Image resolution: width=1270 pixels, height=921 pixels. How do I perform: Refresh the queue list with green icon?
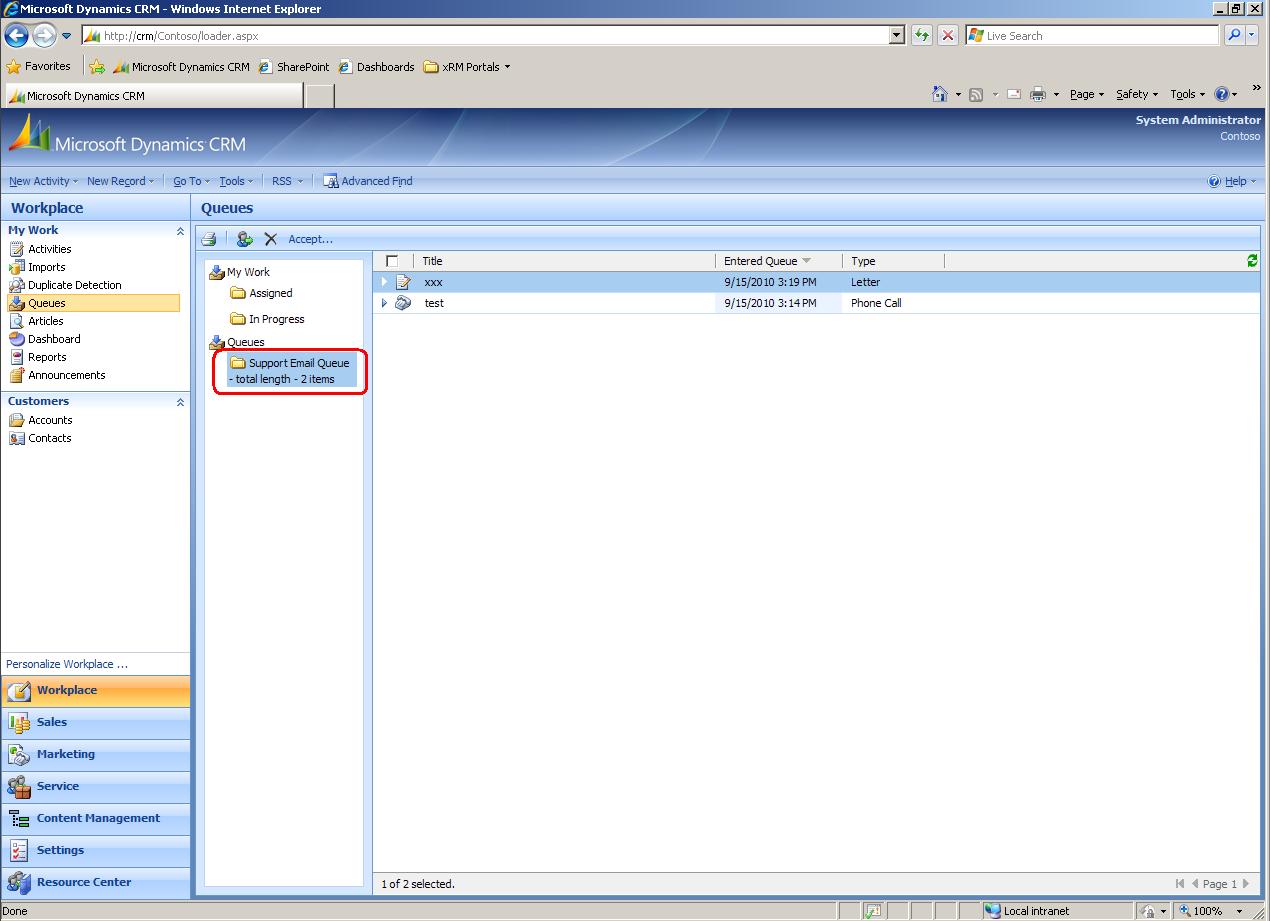point(1252,261)
